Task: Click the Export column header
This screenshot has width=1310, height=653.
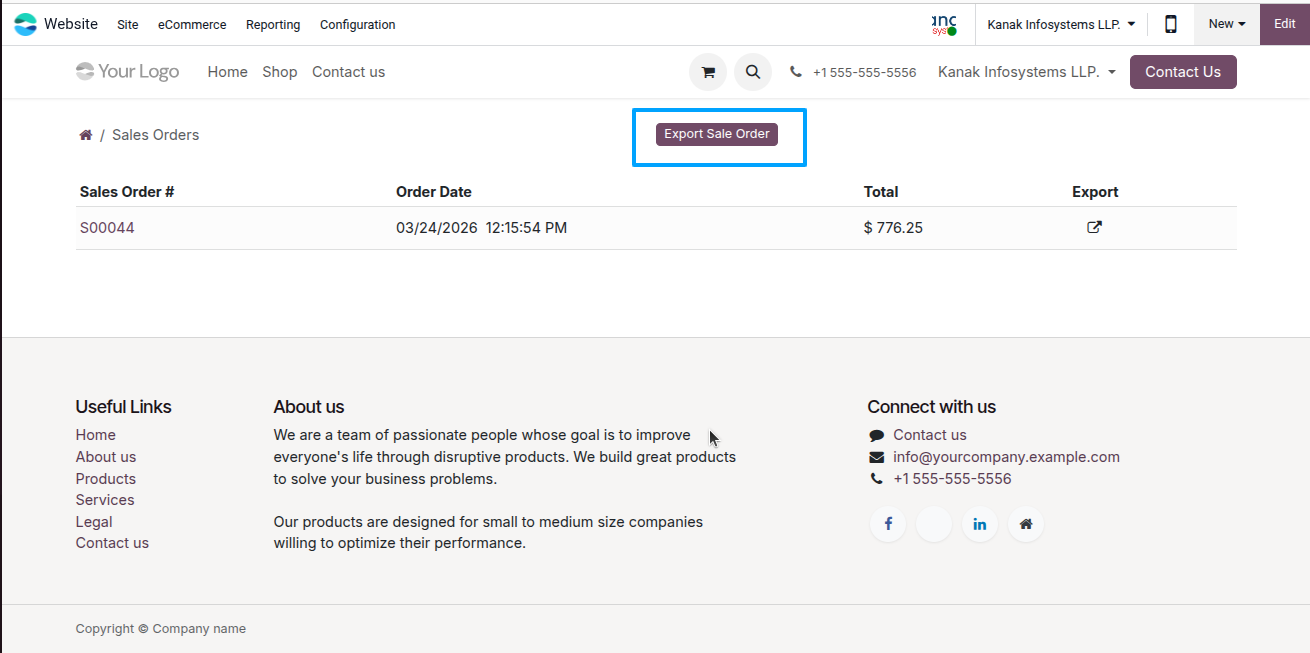Action: (x=1095, y=192)
